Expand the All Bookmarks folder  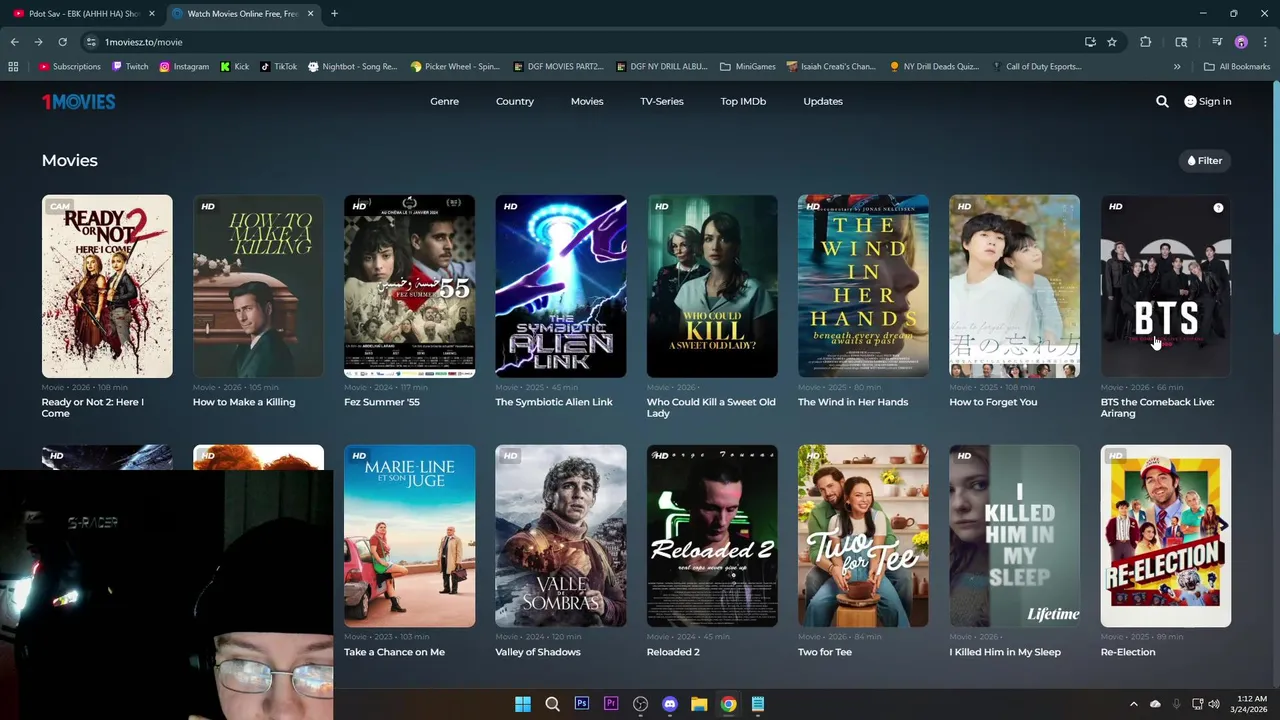[x=1237, y=67]
